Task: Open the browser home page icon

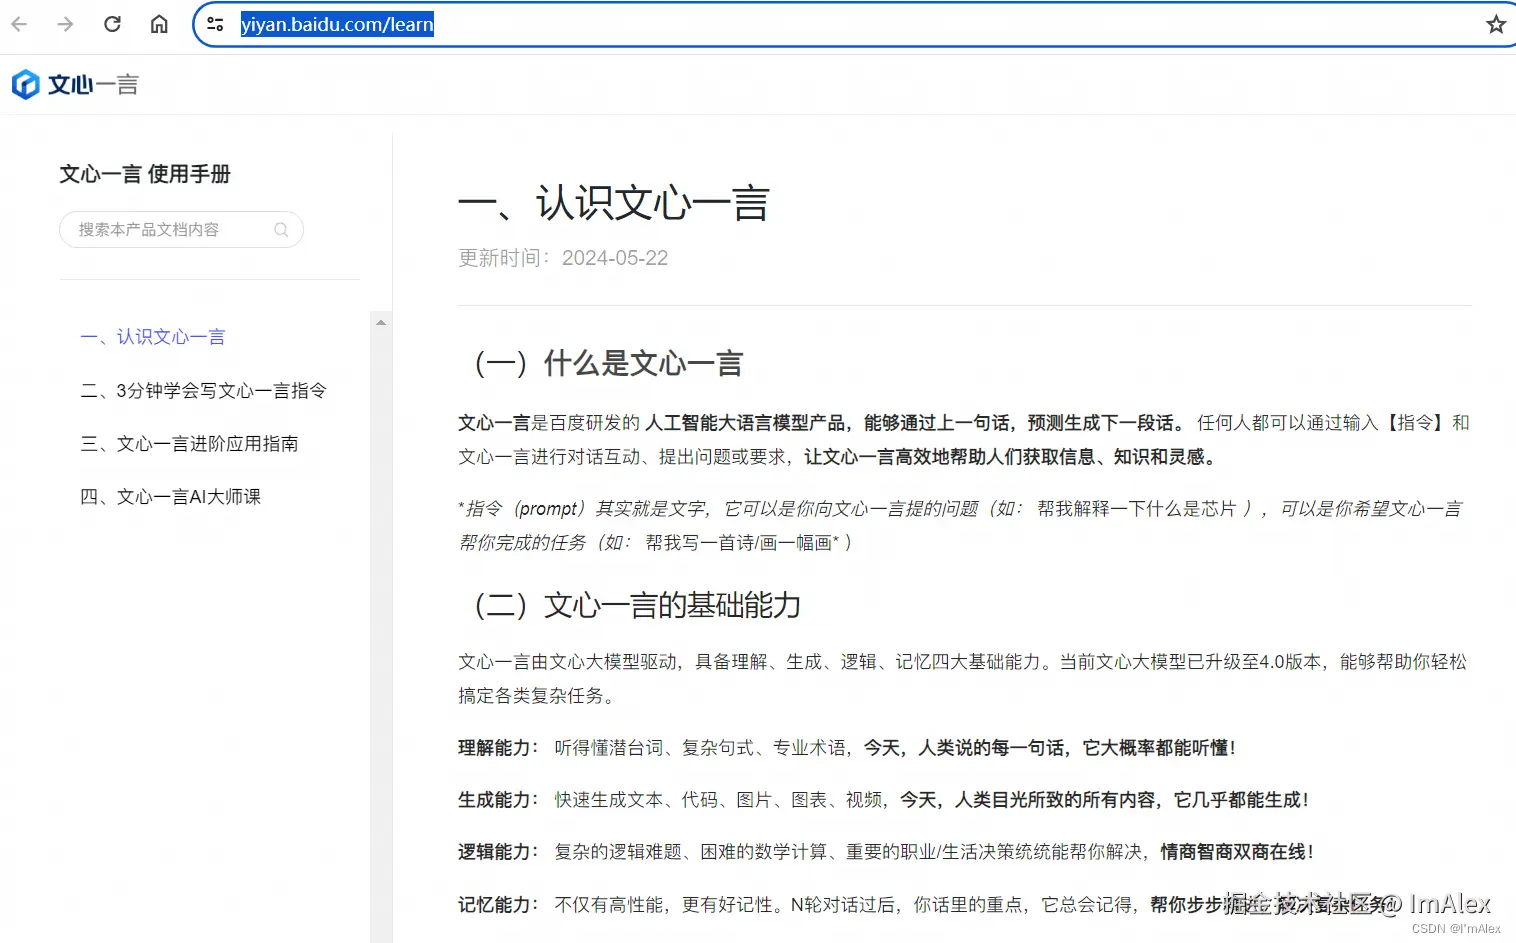Action: pos(159,24)
